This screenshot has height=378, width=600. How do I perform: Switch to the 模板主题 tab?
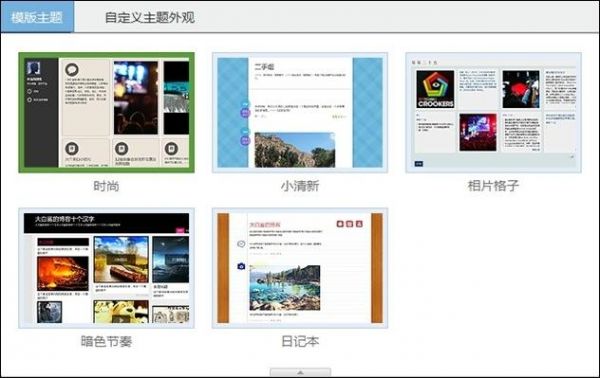coord(37,17)
